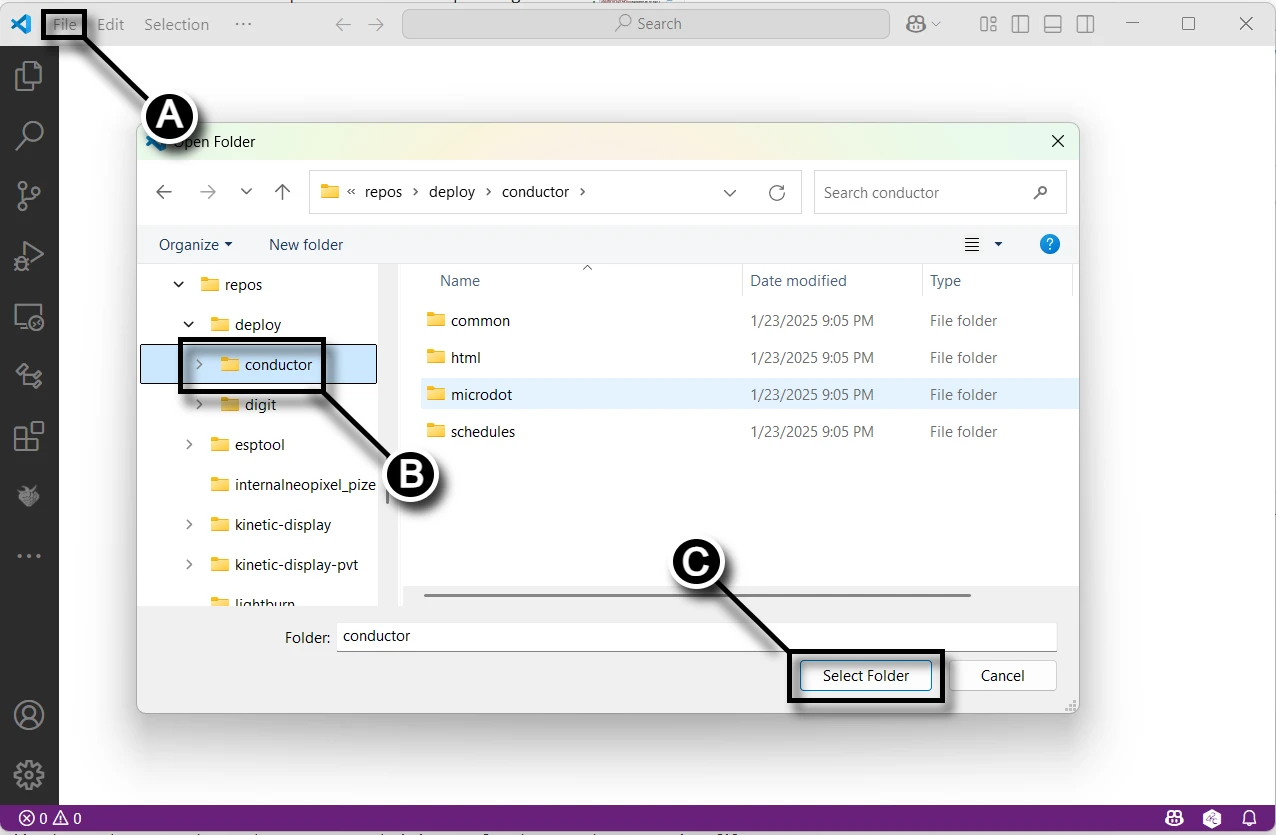Open the Accounts menu icon
This screenshot has width=1276, height=835.
click(x=29, y=715)
